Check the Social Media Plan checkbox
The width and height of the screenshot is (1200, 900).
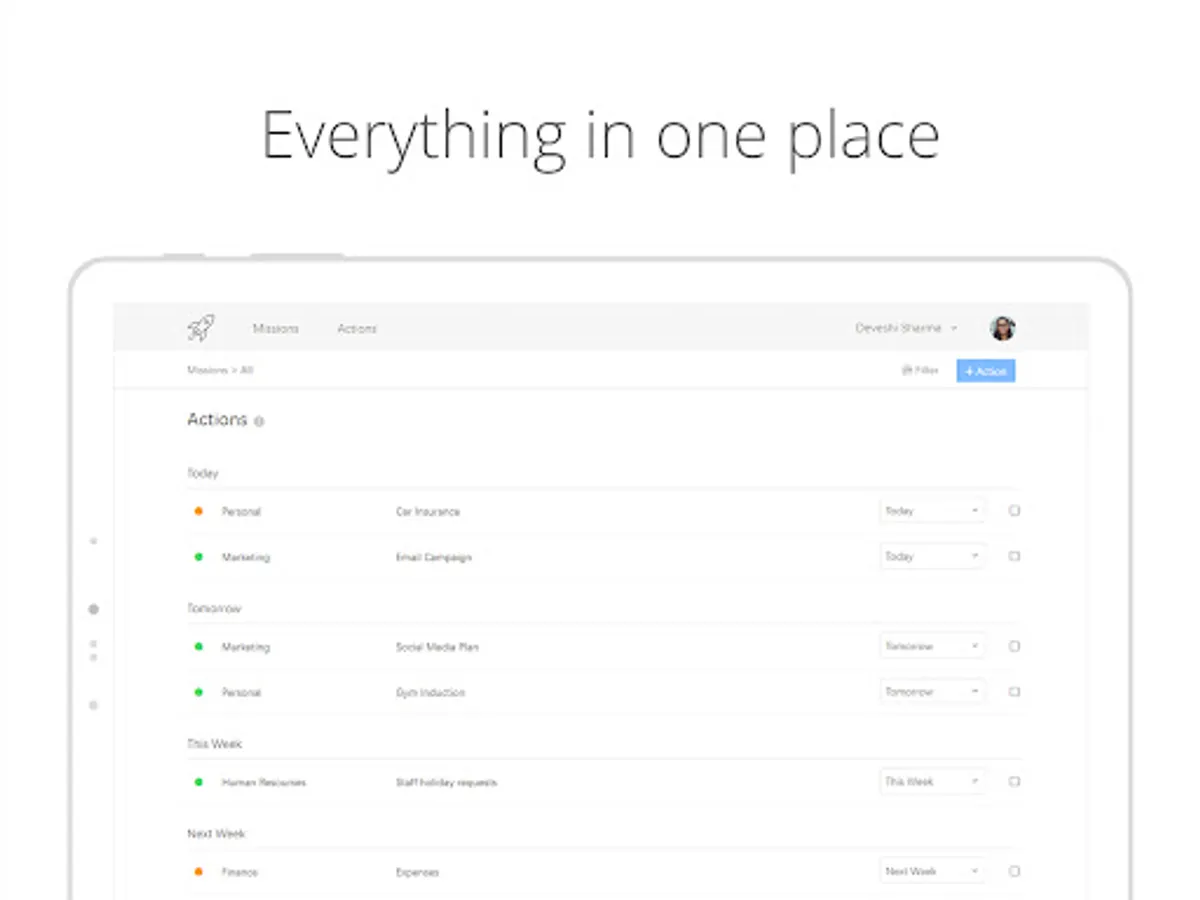pos(1014,647)
